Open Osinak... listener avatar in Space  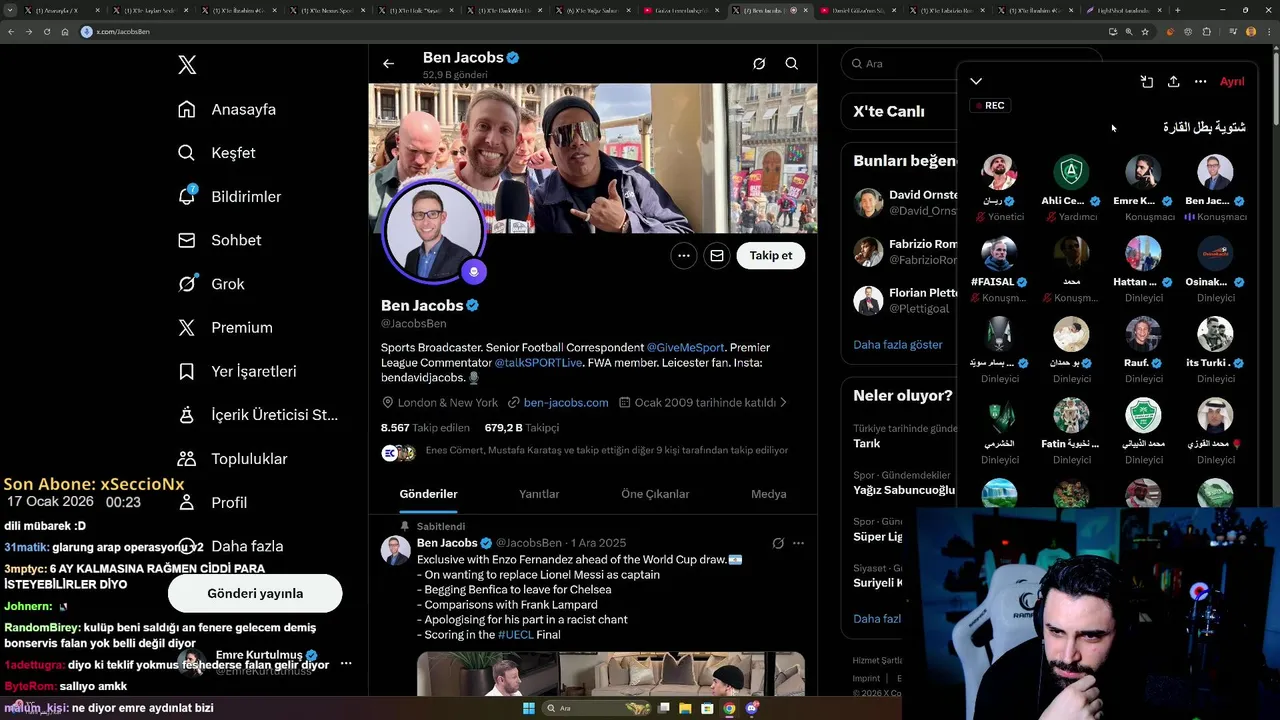coord(1215,254)
